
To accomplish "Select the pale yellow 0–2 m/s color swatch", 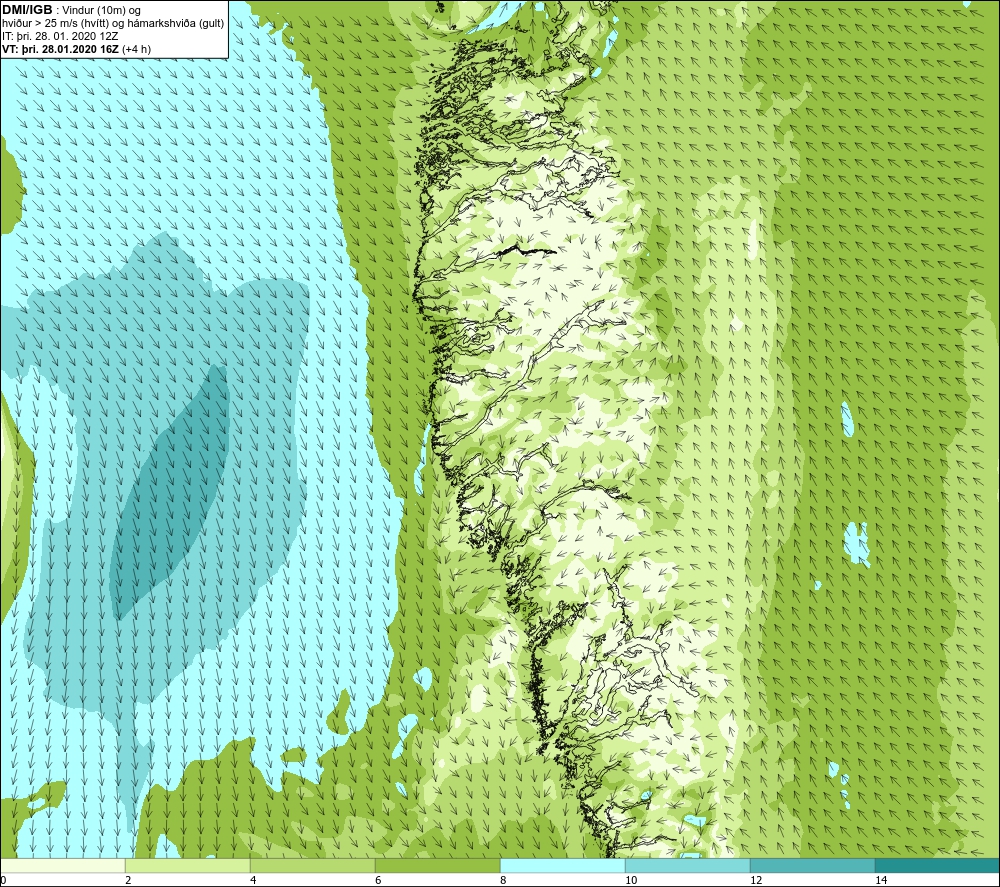I will (x=62, y=865).
